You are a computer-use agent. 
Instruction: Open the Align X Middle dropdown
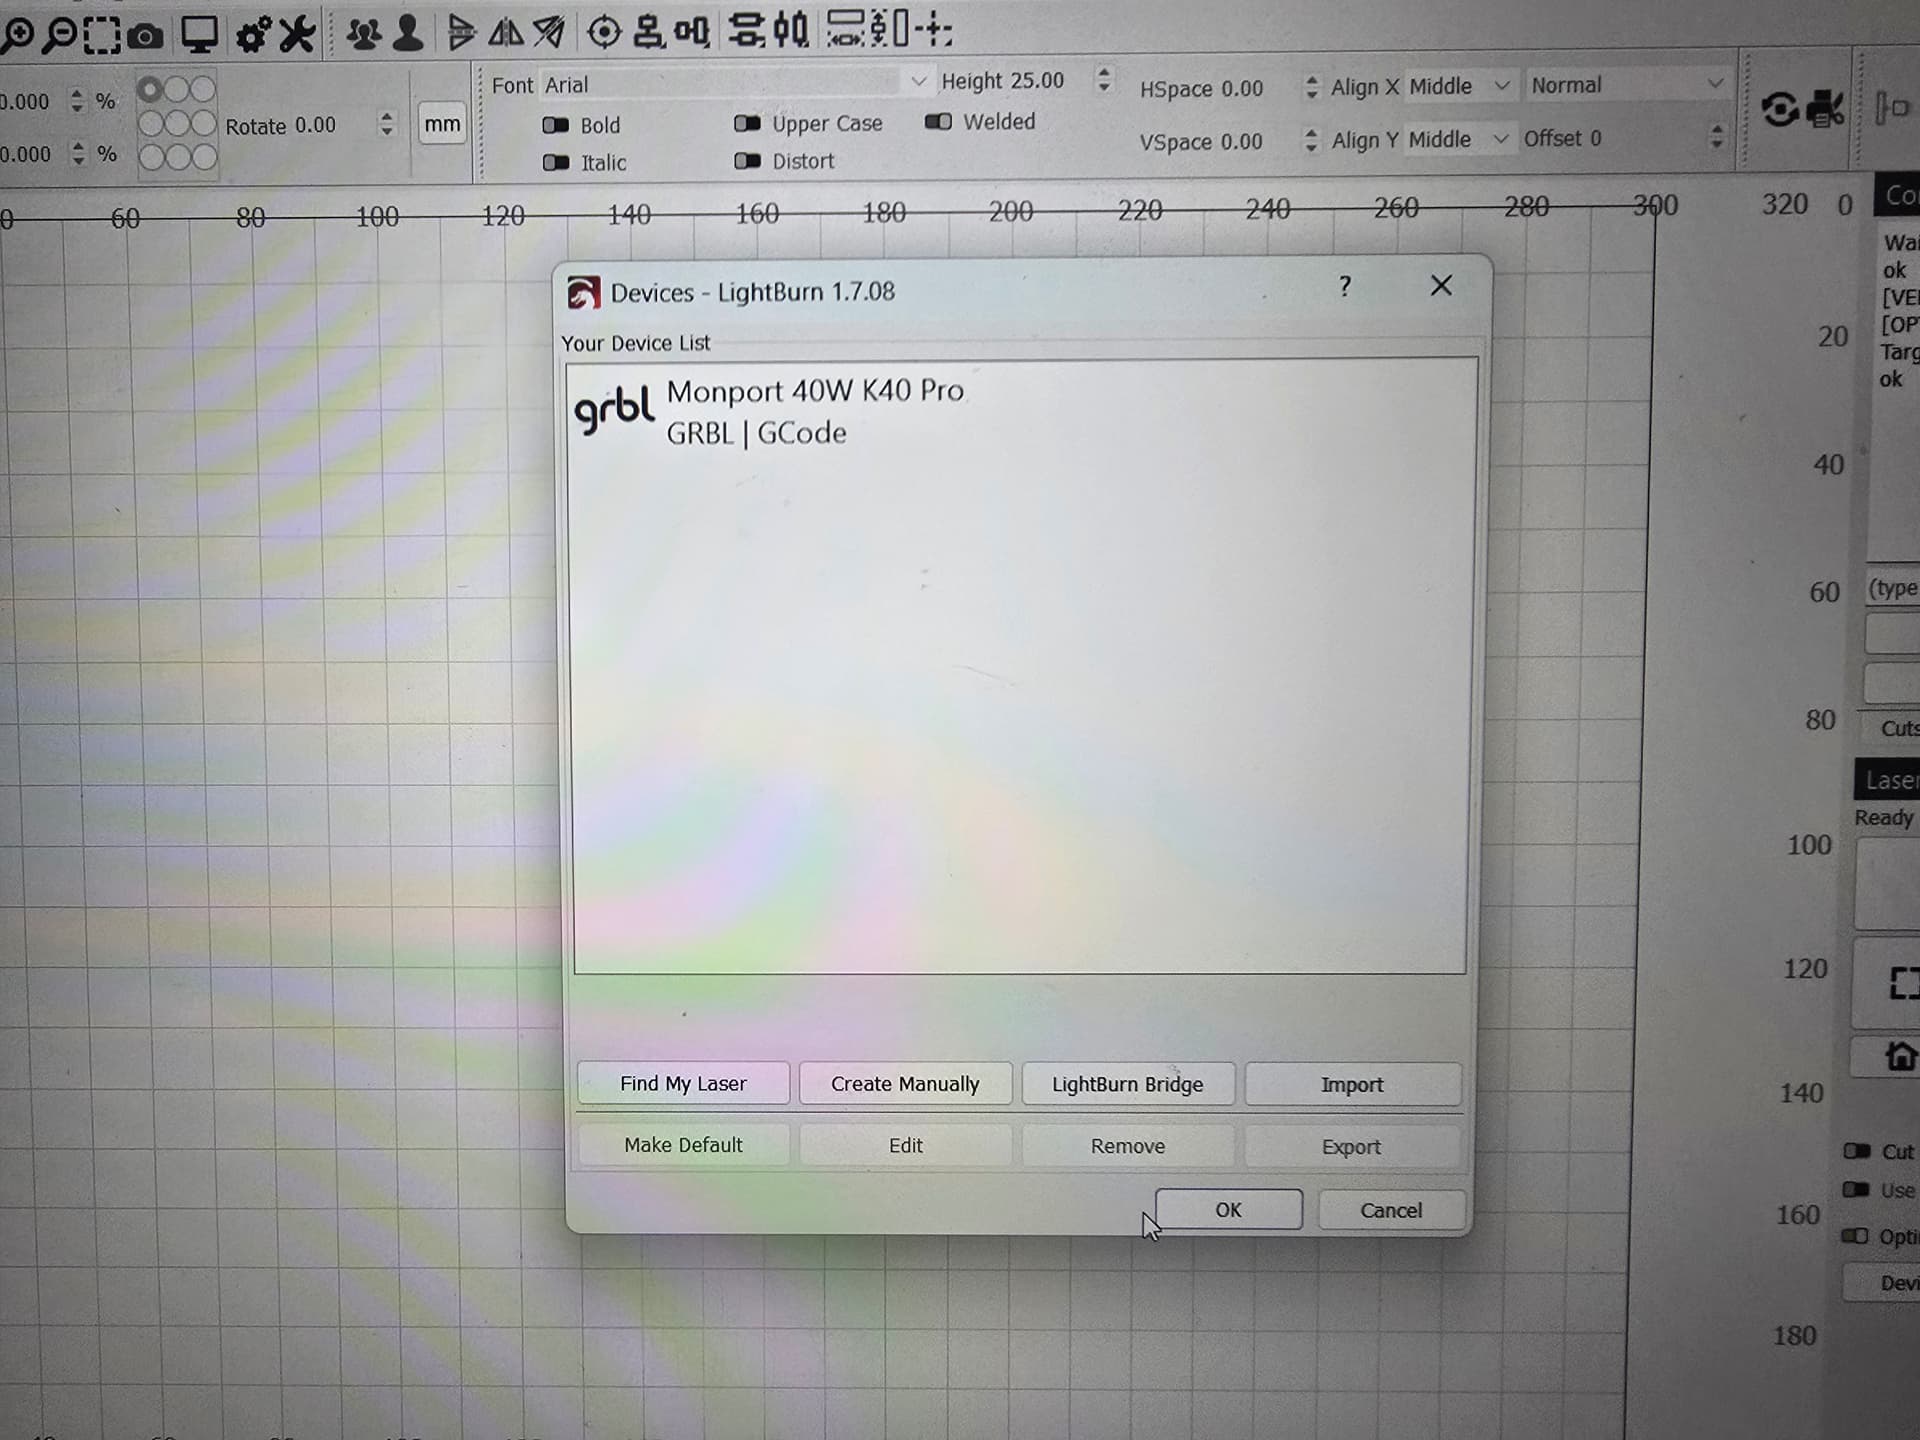tap(1460, 87)
